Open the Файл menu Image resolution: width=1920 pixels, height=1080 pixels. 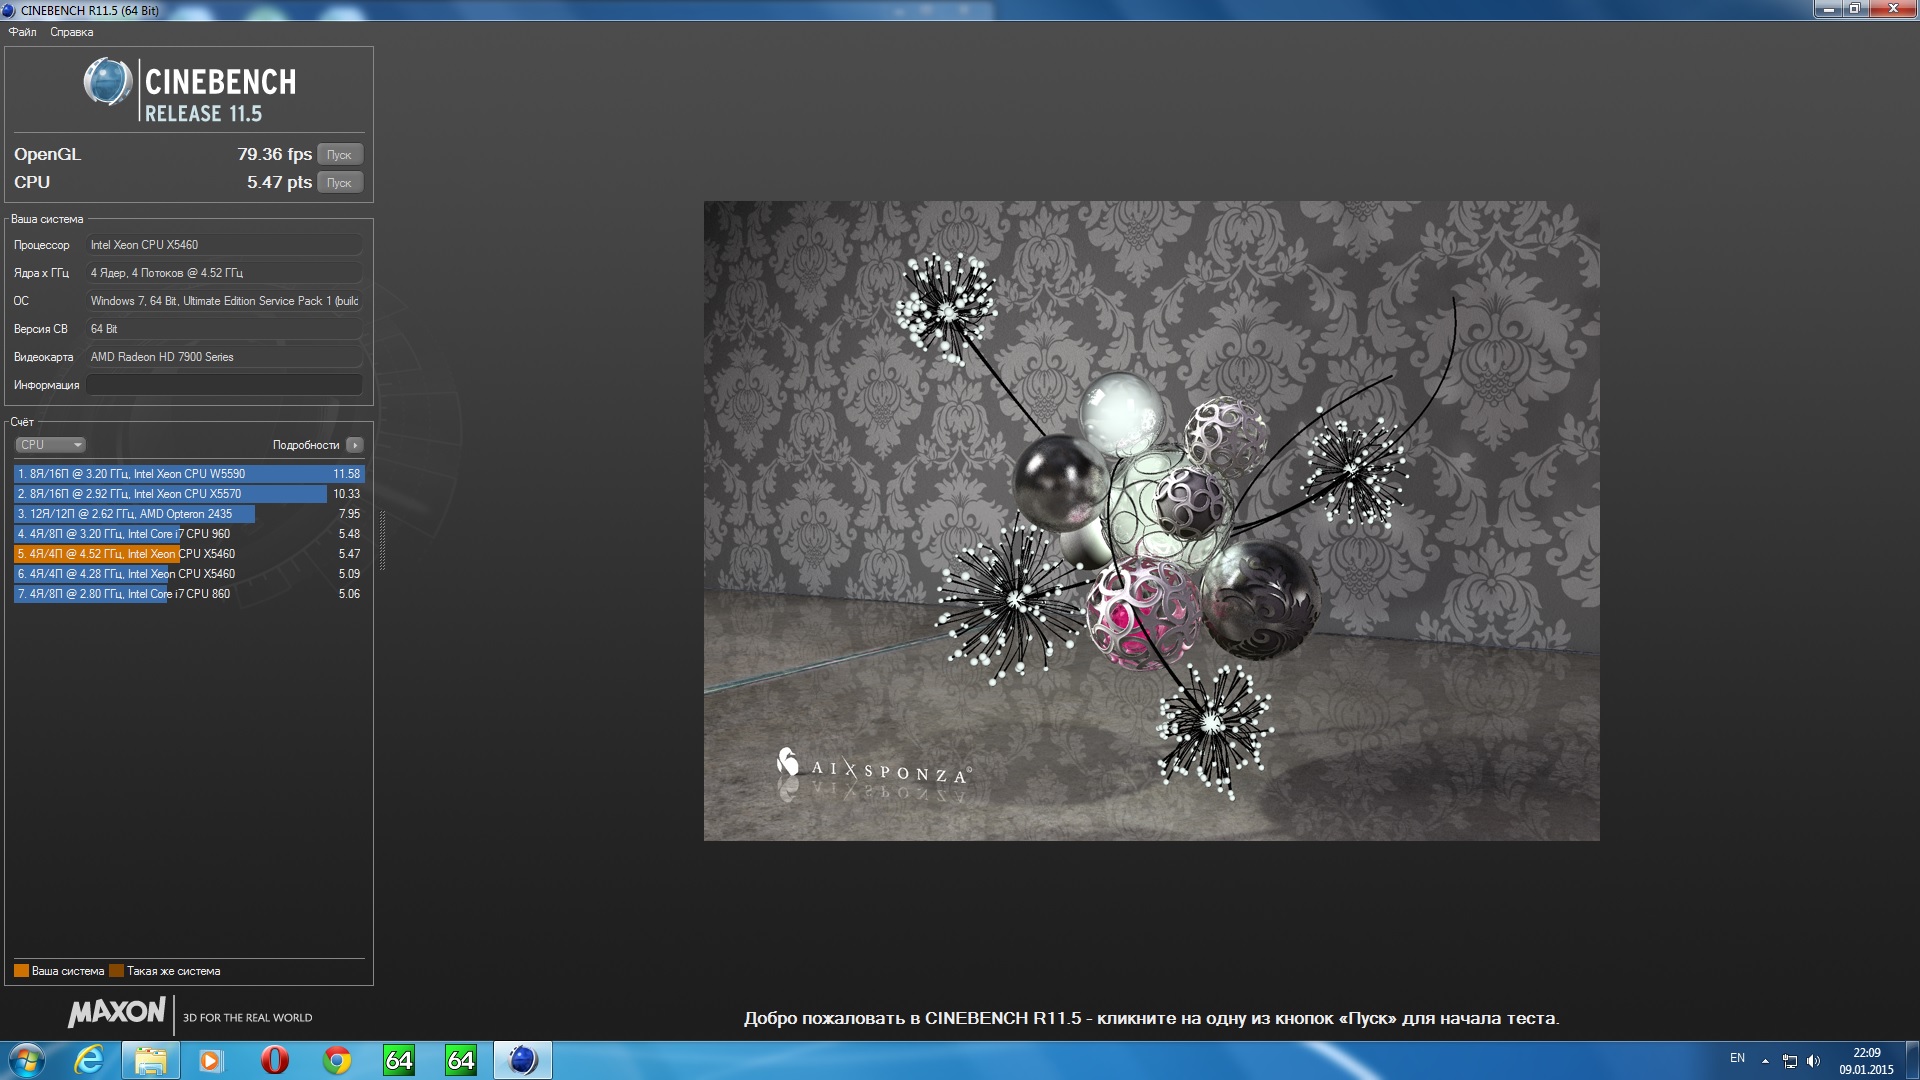[x=22, y=32]
